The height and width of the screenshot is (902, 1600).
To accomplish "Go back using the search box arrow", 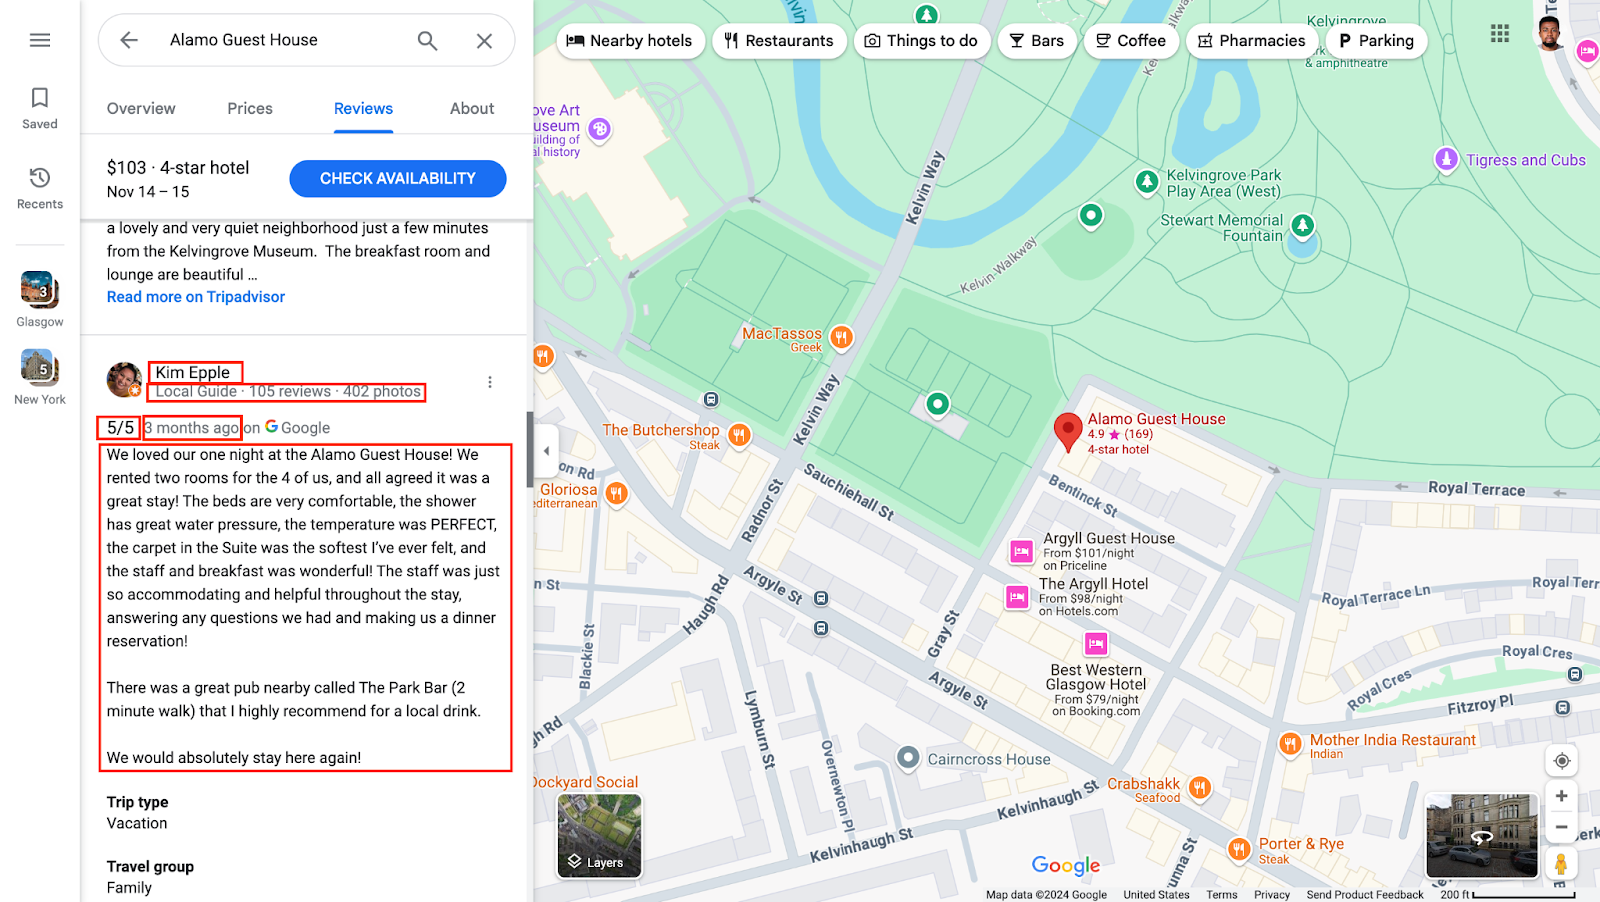I will pos(129,40).
